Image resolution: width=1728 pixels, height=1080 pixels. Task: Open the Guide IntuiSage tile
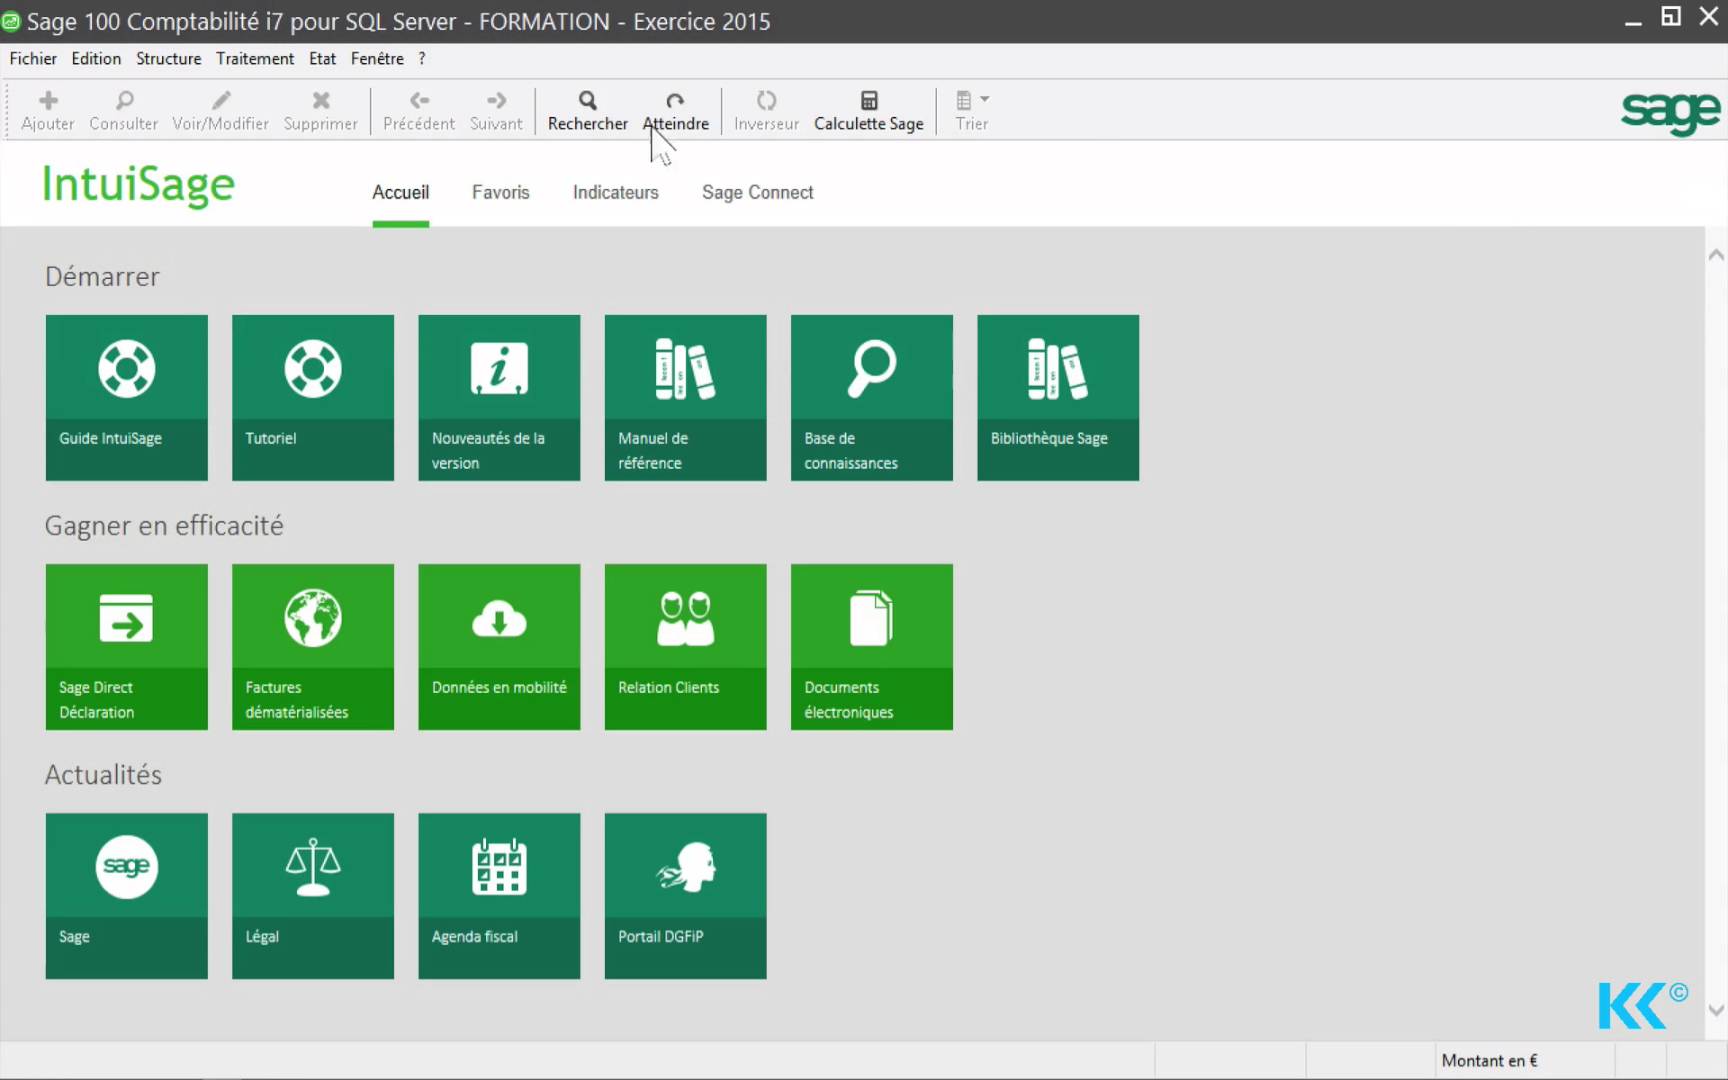127,398
